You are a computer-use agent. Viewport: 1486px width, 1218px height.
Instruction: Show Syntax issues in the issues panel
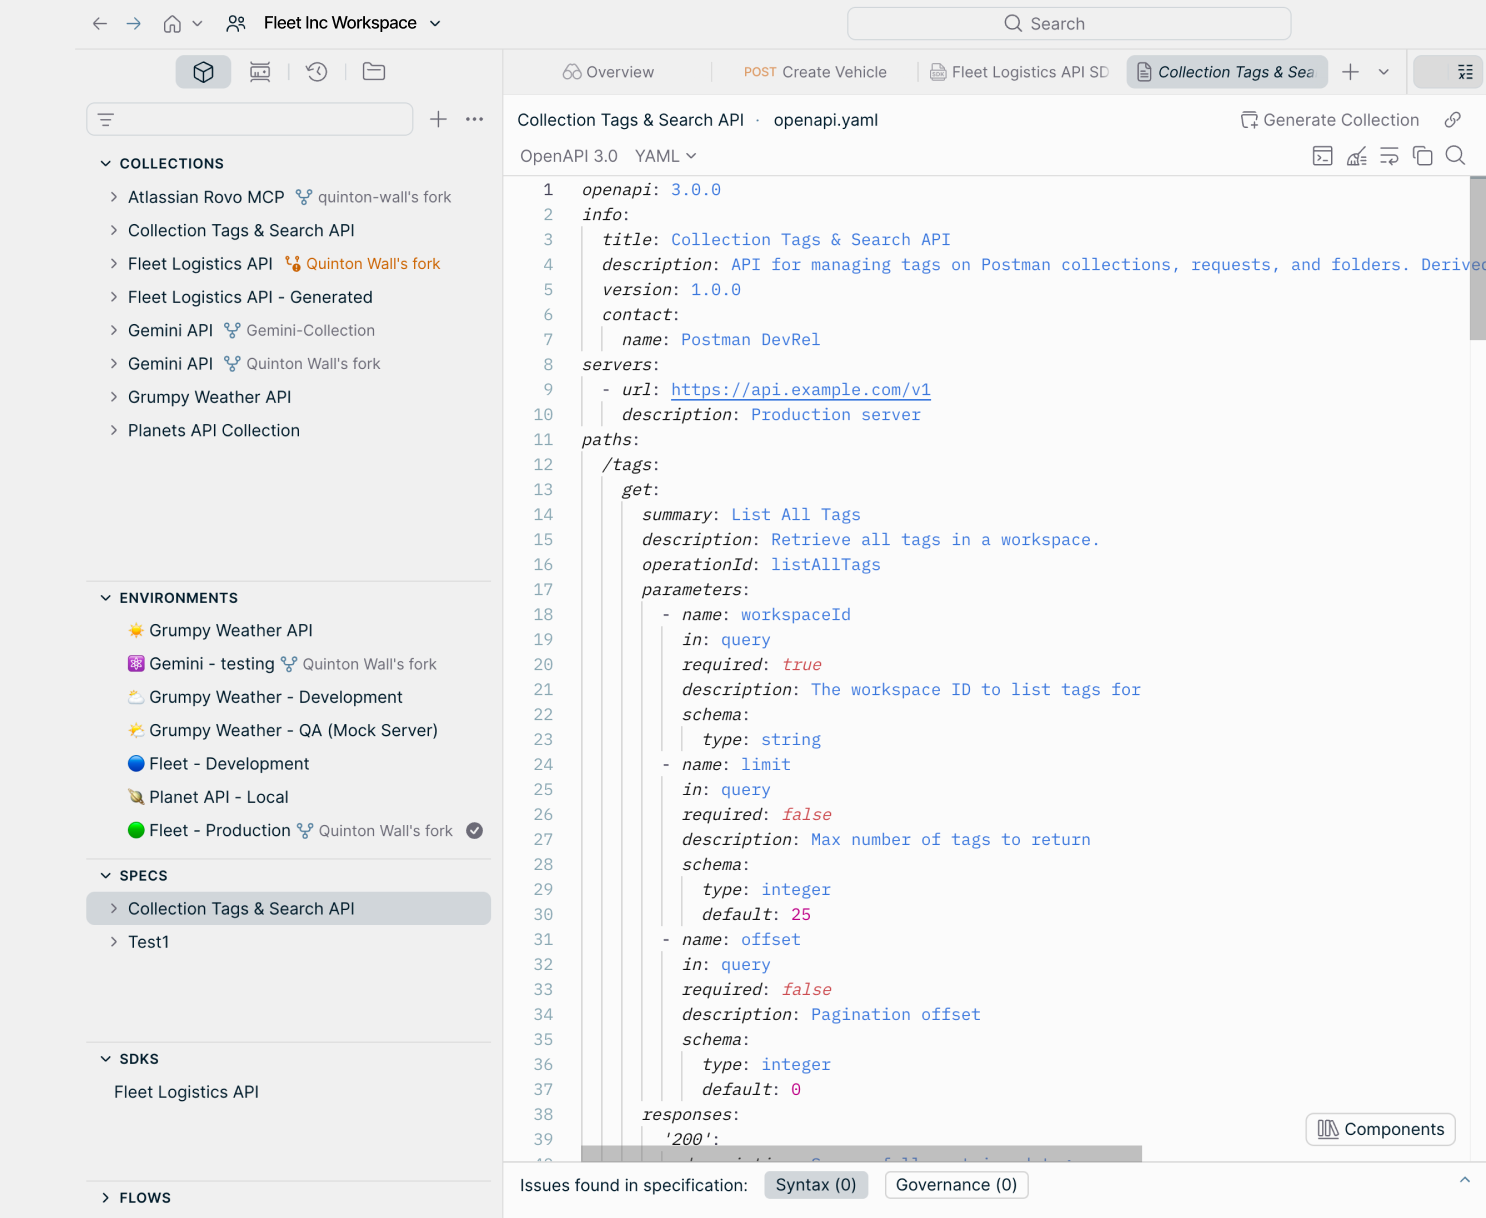click(816, 1184)
